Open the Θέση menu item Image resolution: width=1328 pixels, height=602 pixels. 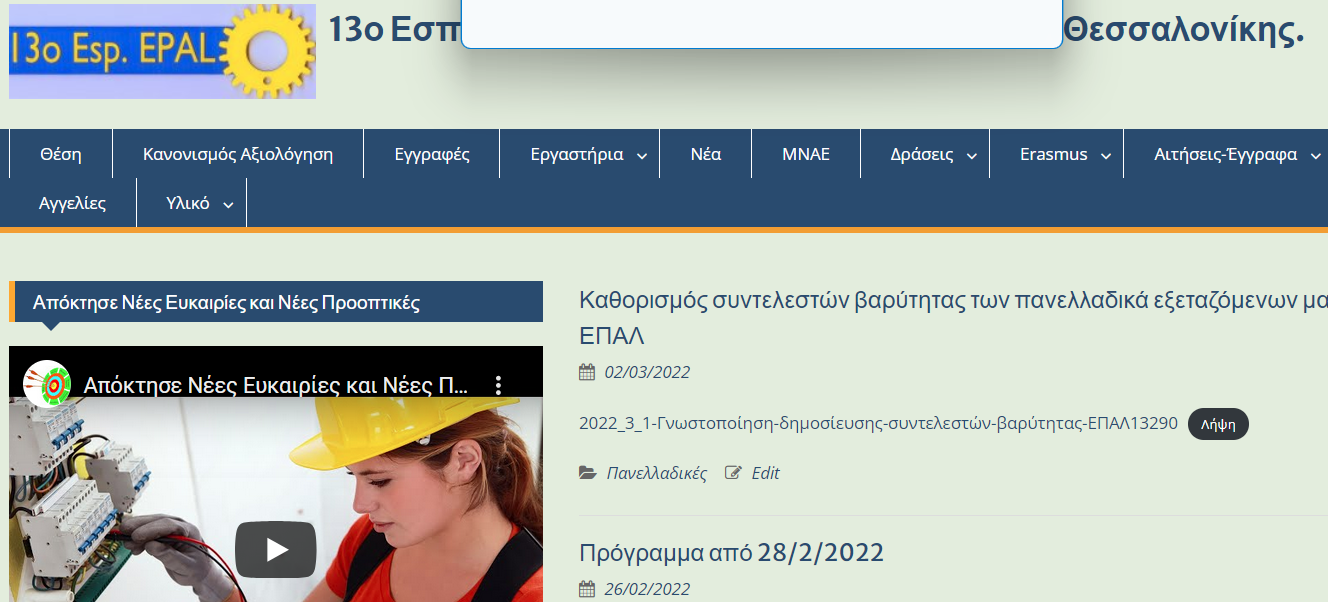[x=61, y=154]
